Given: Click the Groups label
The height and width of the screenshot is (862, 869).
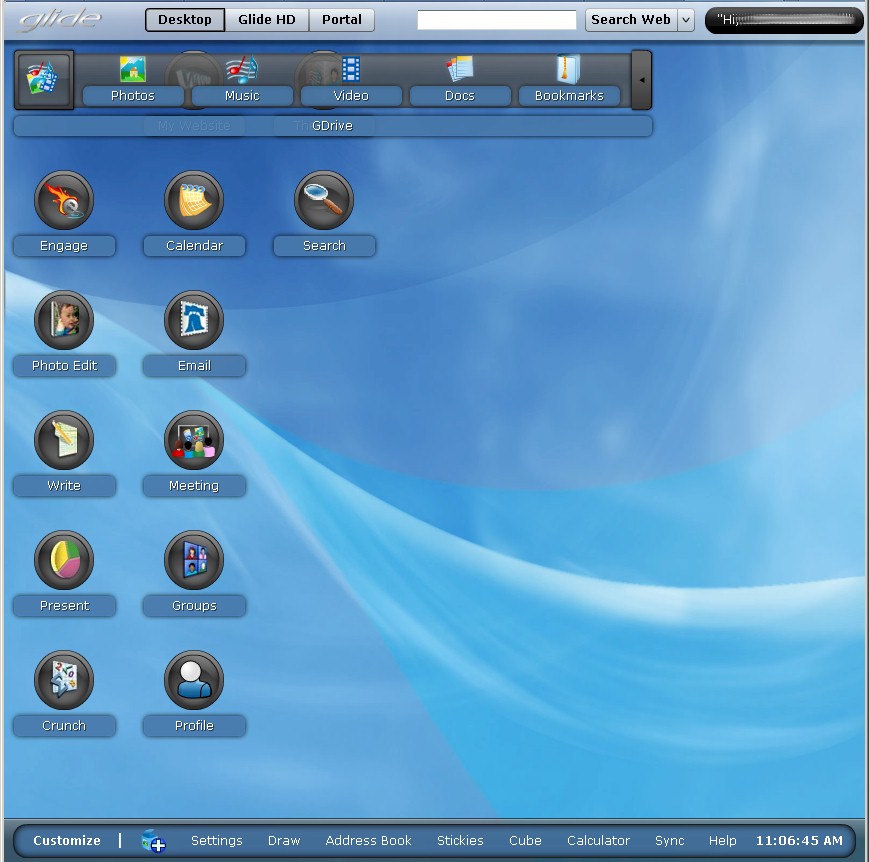Looking at the screenshot, I should 194,606.
